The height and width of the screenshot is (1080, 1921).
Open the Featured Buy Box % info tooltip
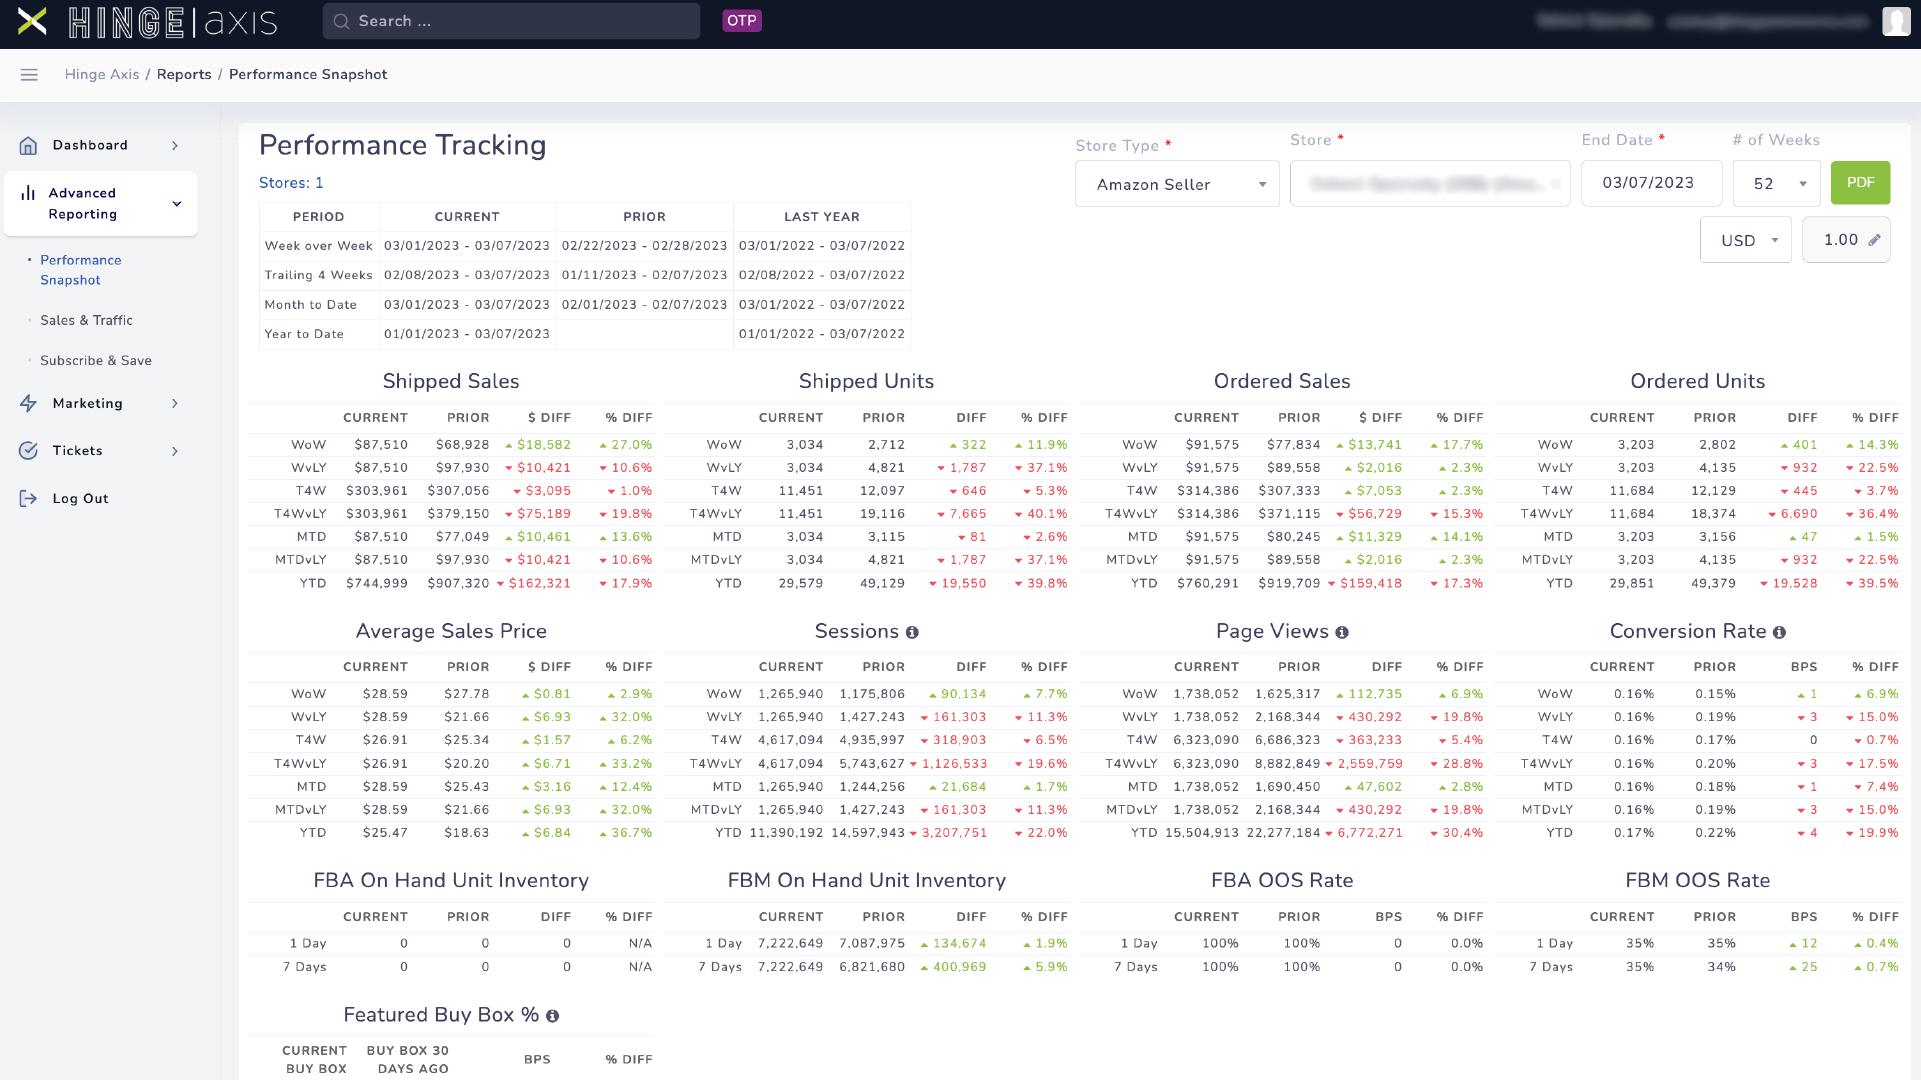tap(553, 1015)
